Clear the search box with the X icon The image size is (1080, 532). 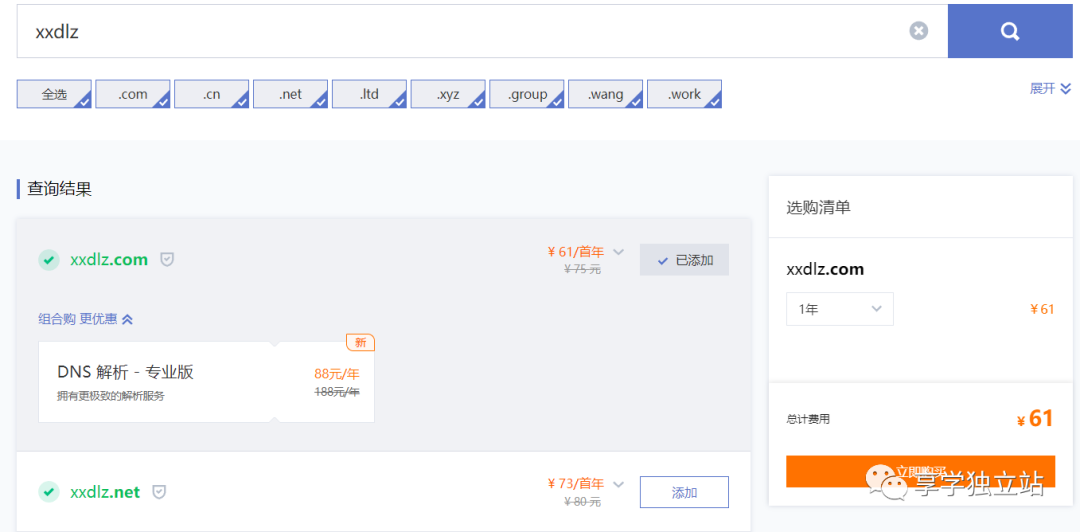[918, 31]
